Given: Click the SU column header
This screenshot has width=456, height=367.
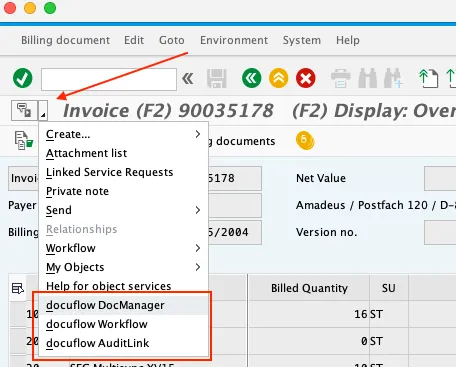Looking at the screenshot, I should 389,288.
